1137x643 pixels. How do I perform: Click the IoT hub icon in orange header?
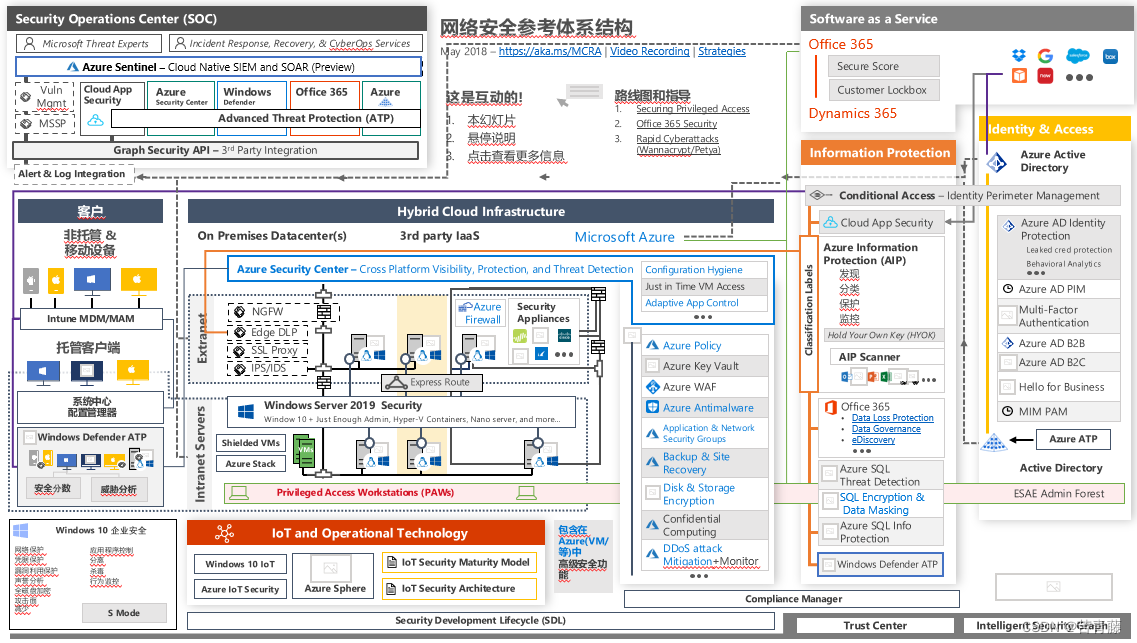pyautogui.click(x=224, y=534)
